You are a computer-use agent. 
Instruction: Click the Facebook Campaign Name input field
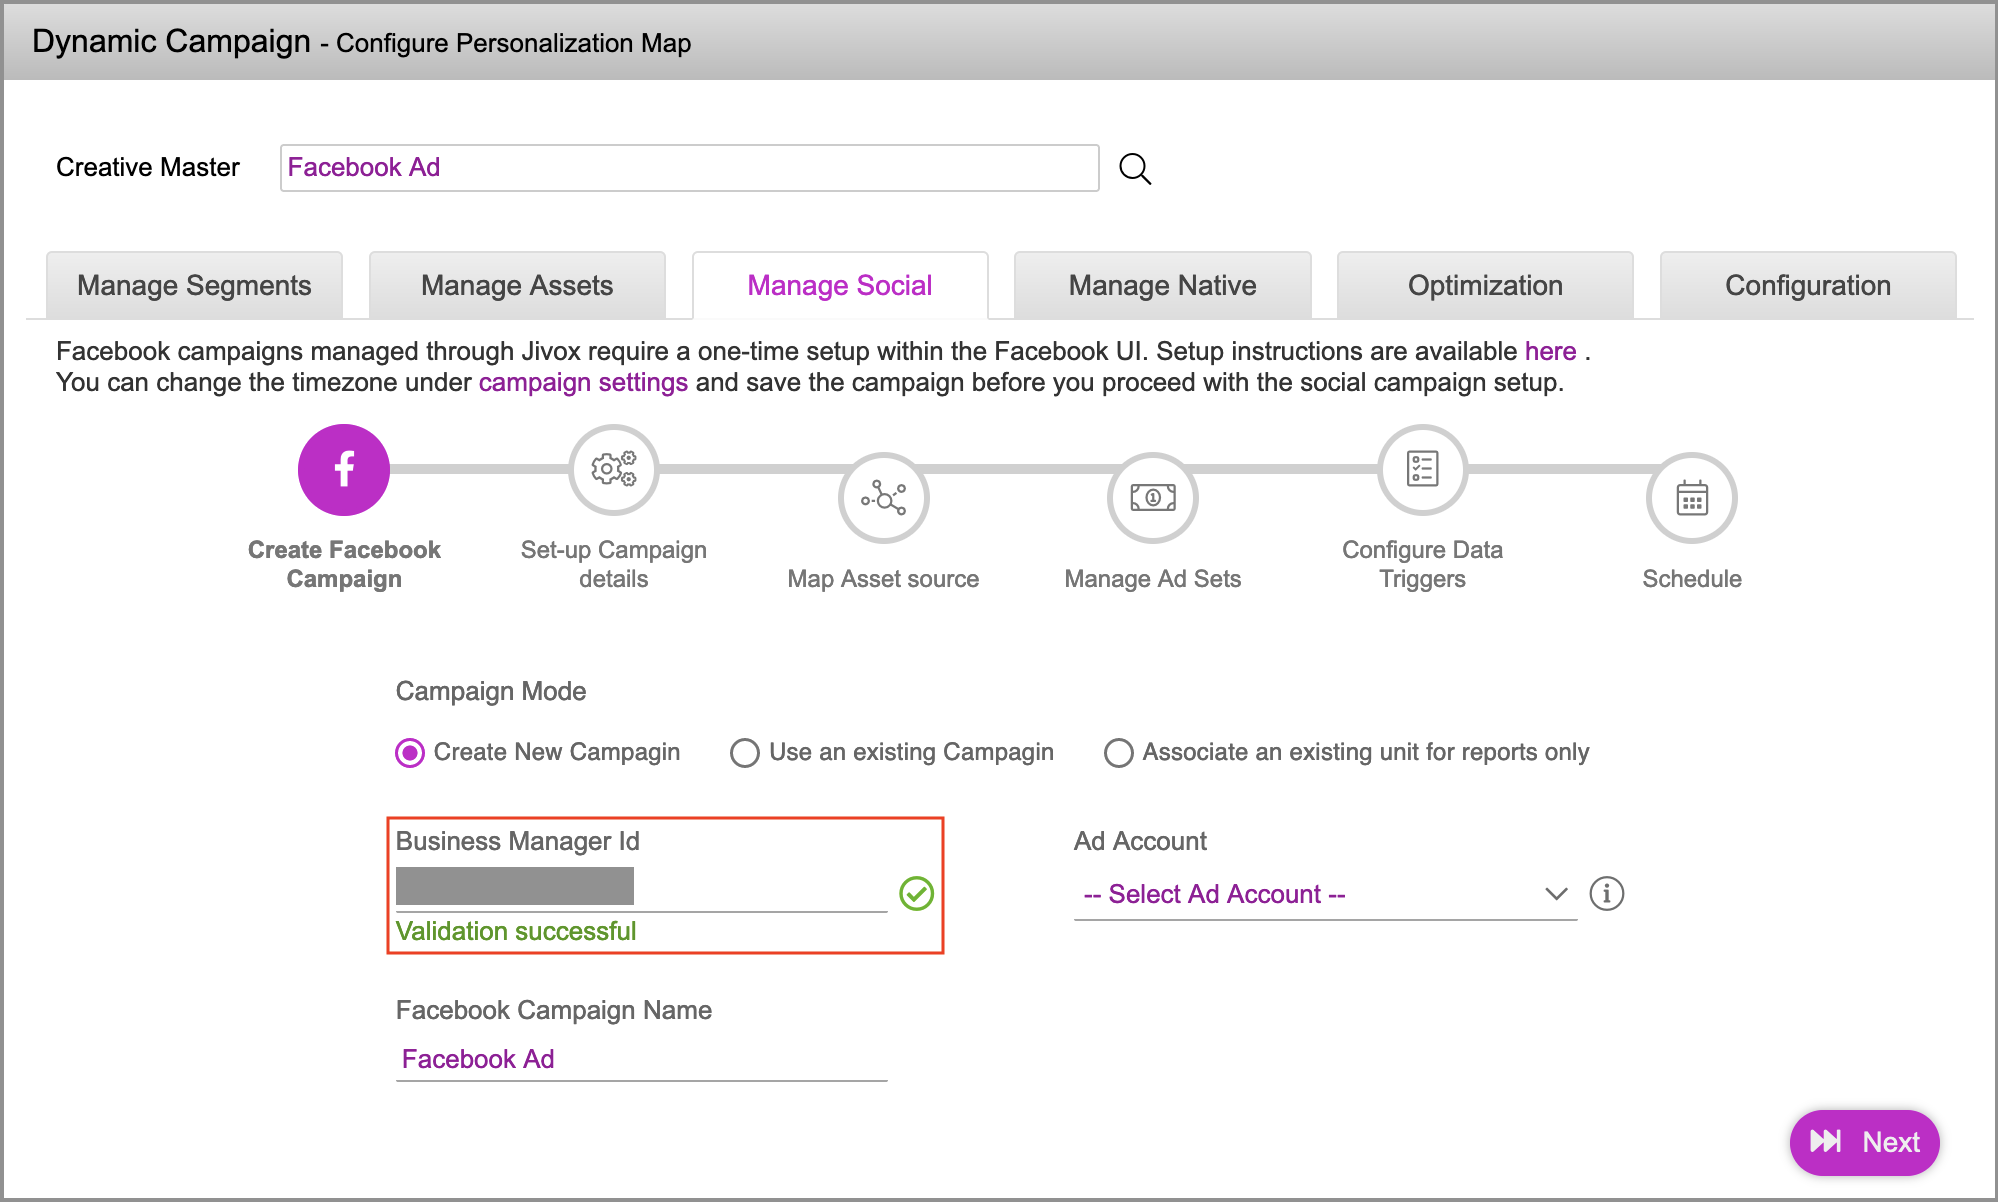point(641,1059)
